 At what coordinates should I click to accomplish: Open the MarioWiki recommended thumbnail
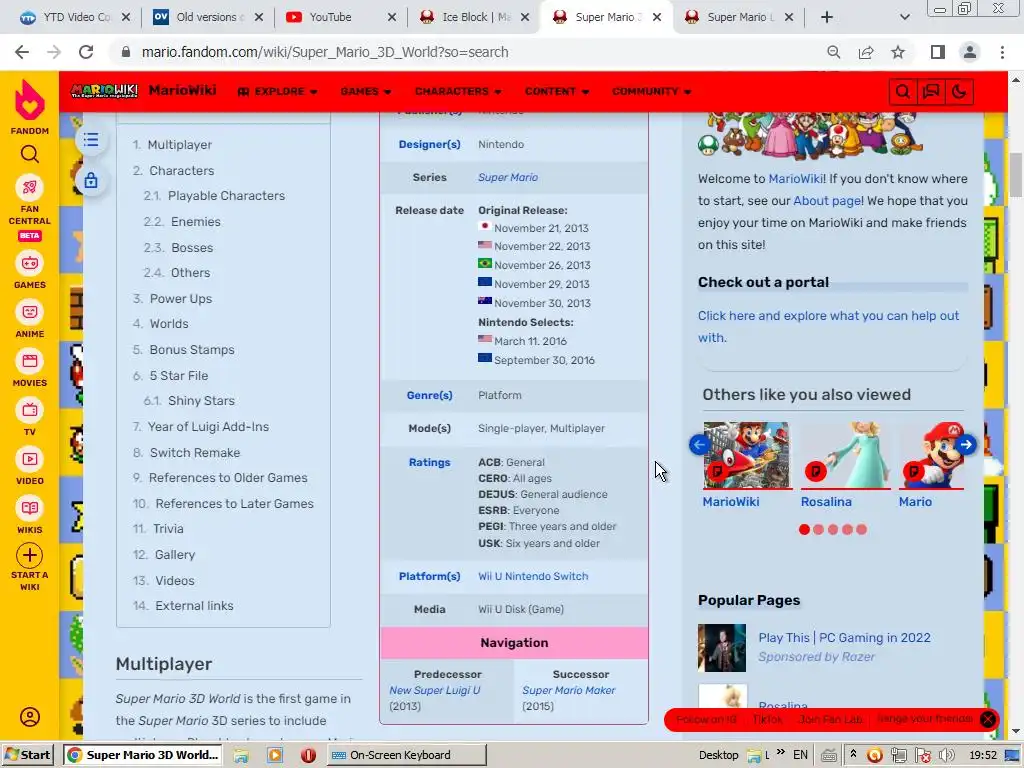click(746, 455)
